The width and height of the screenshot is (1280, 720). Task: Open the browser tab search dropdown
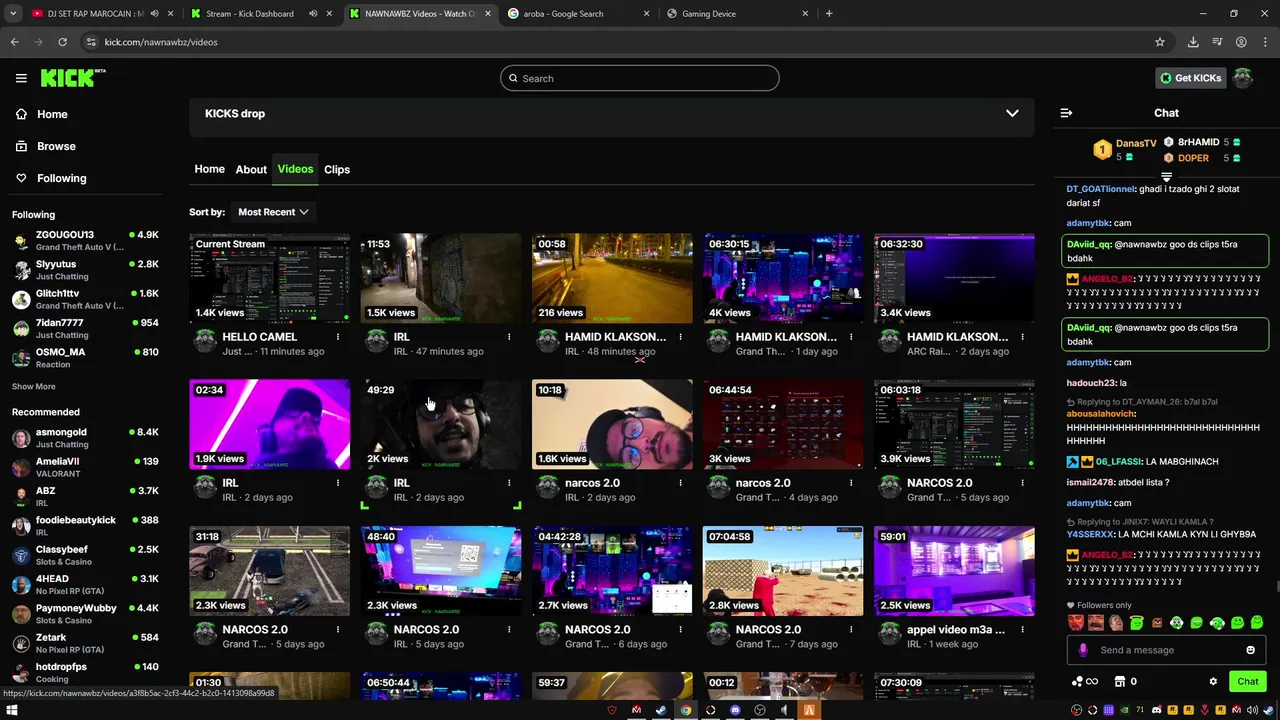coord(12,14)
